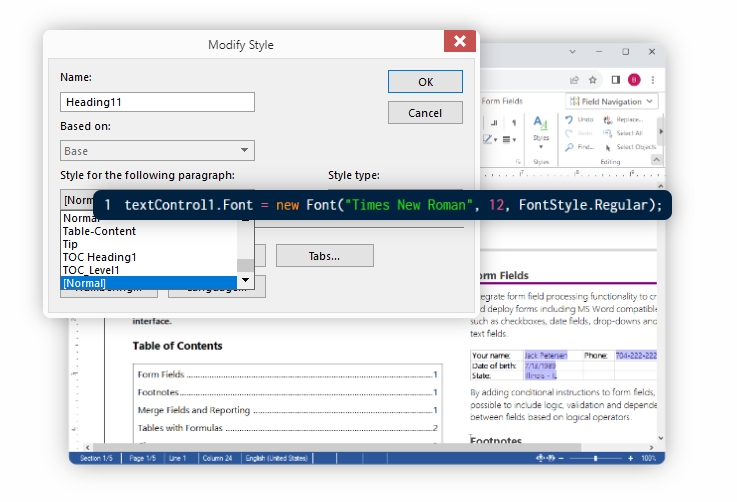Open the browser profile avatar
Screen dimensions: 737x502
(634, 80)
